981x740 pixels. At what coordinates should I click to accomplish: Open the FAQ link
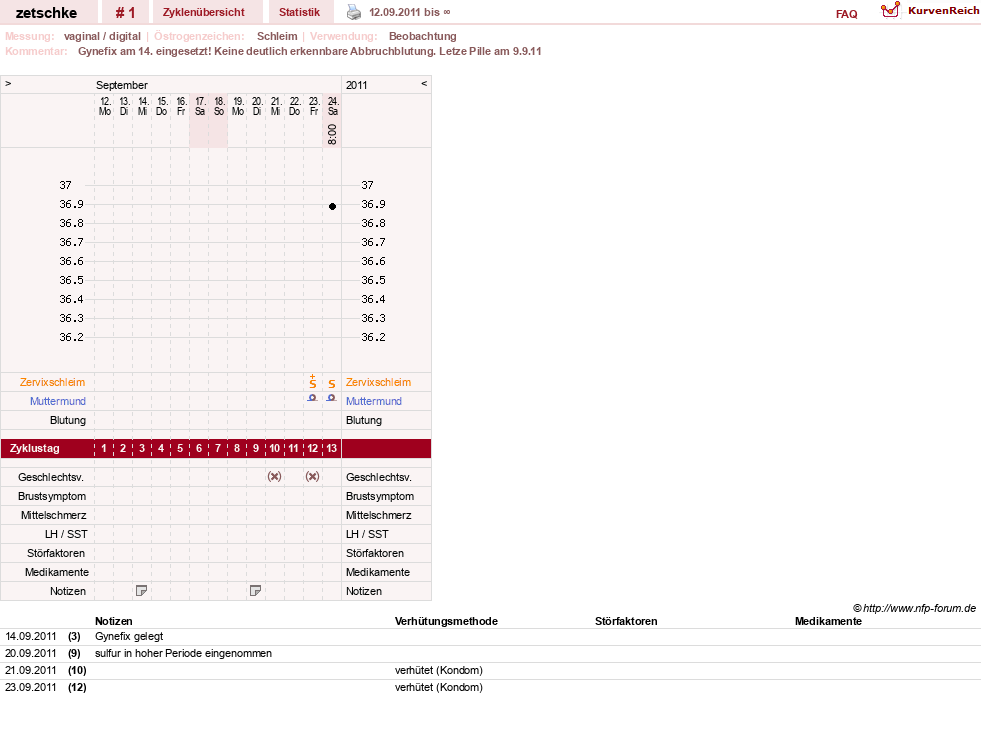point(846,14)
